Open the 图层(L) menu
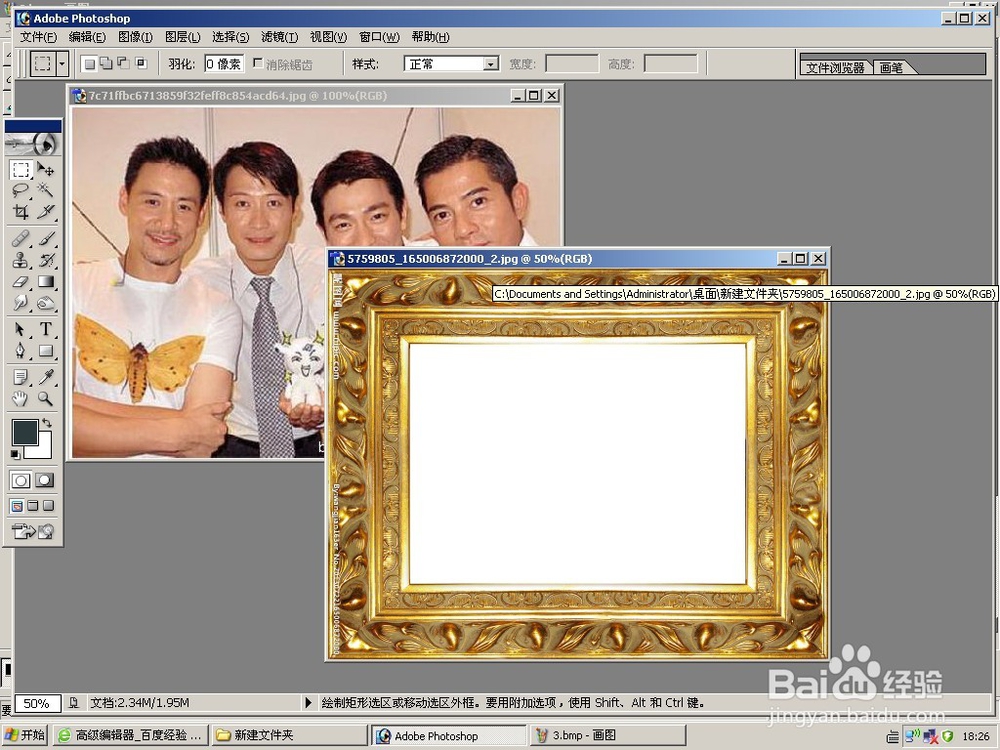Viewport: 1000px width, 750px height. tap(182, 37)
